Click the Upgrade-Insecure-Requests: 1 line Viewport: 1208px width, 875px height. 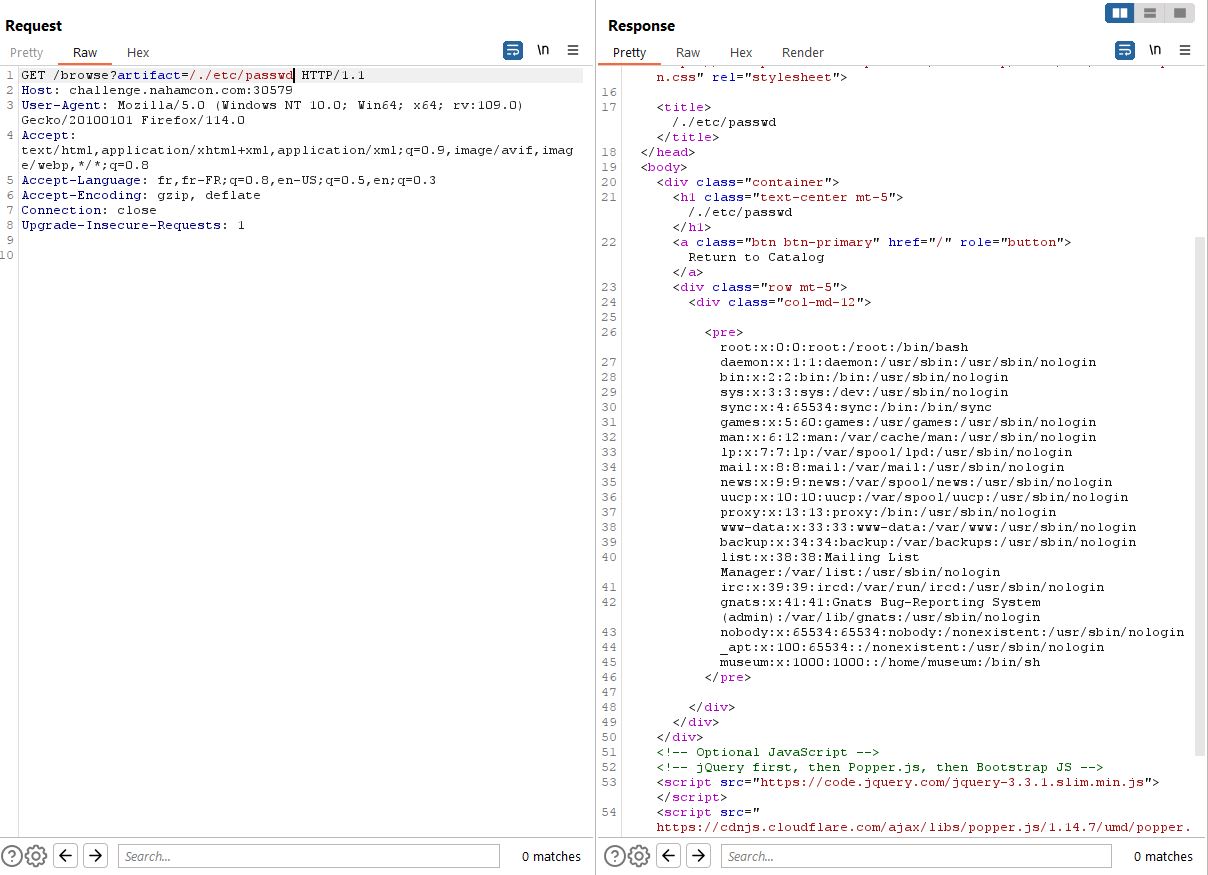point(133,226)
